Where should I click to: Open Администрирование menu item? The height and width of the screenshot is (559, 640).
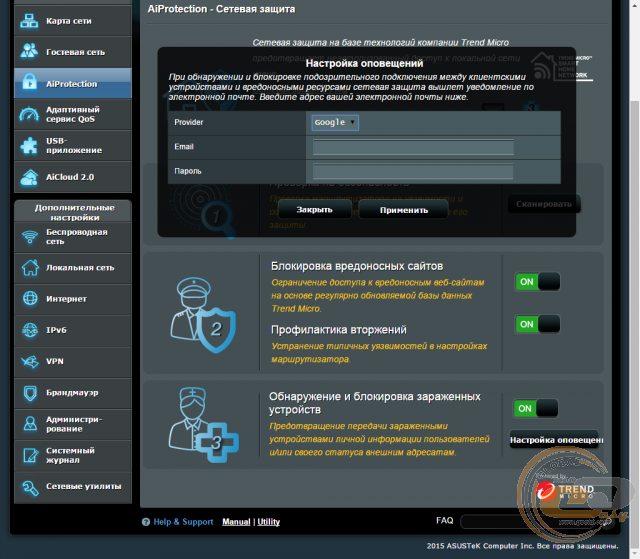[x=73, y=424]
